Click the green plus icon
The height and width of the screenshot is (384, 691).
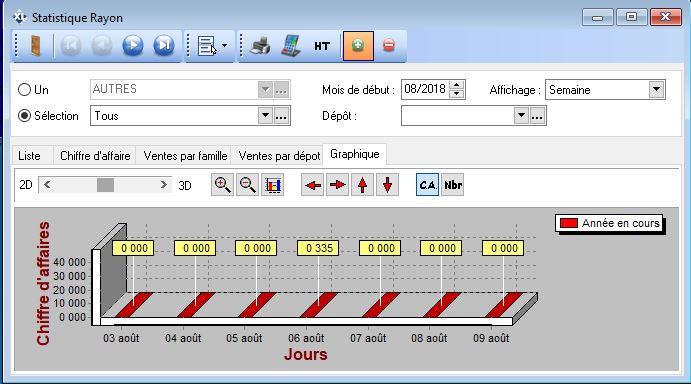(x=358, y=45)
